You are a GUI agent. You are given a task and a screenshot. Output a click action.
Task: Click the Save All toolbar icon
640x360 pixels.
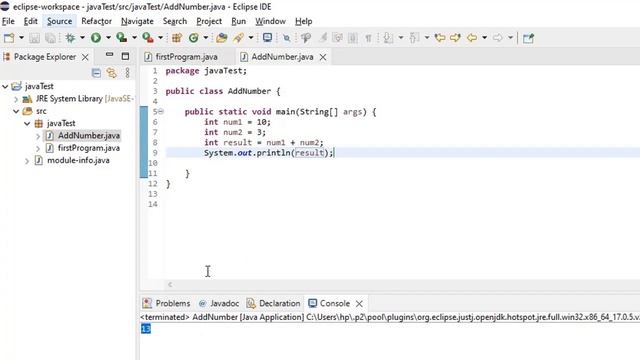pos(50,38)
